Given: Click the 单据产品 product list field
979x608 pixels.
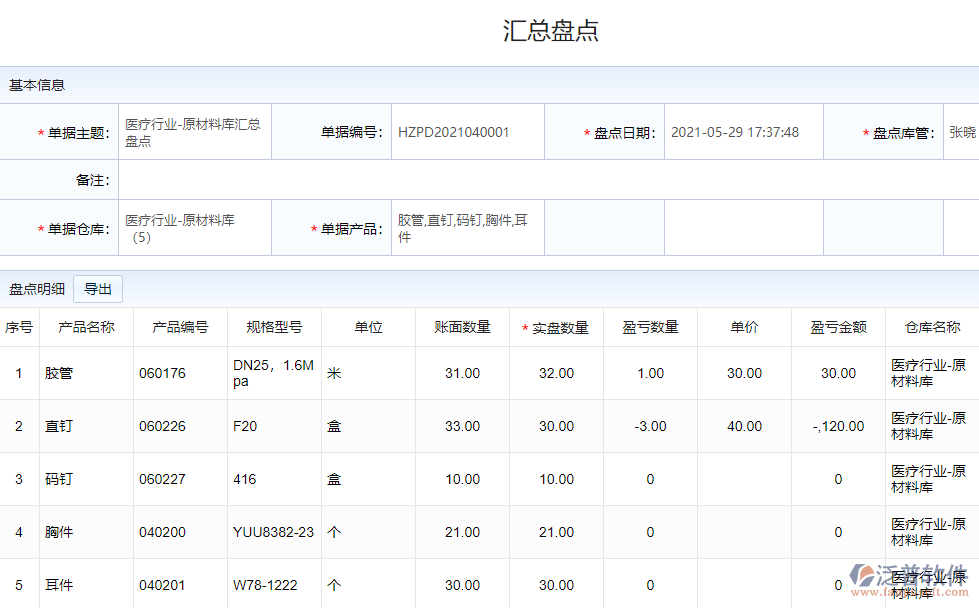Looking at the screenshot, I should point(467,228).
